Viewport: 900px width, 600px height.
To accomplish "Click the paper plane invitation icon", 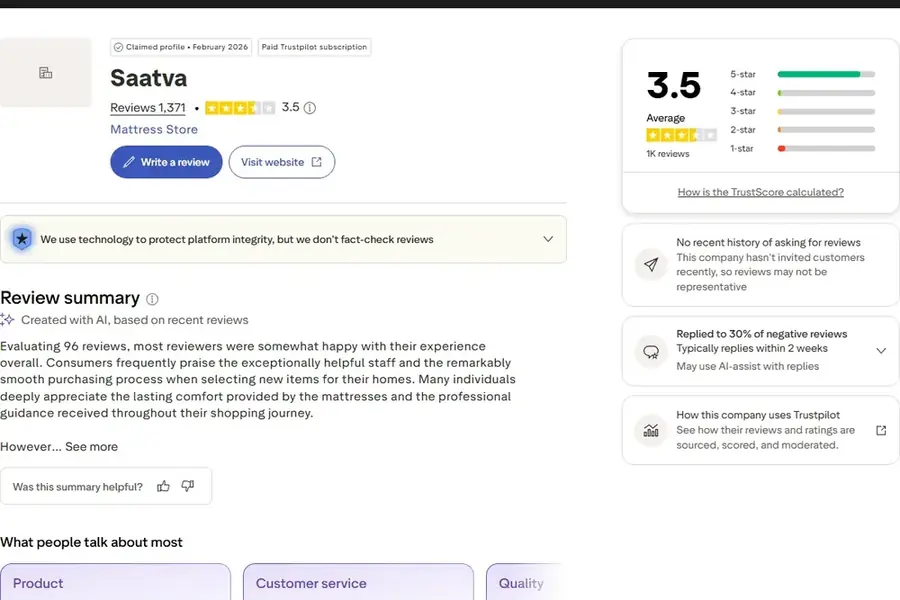I will pos(651,264).
